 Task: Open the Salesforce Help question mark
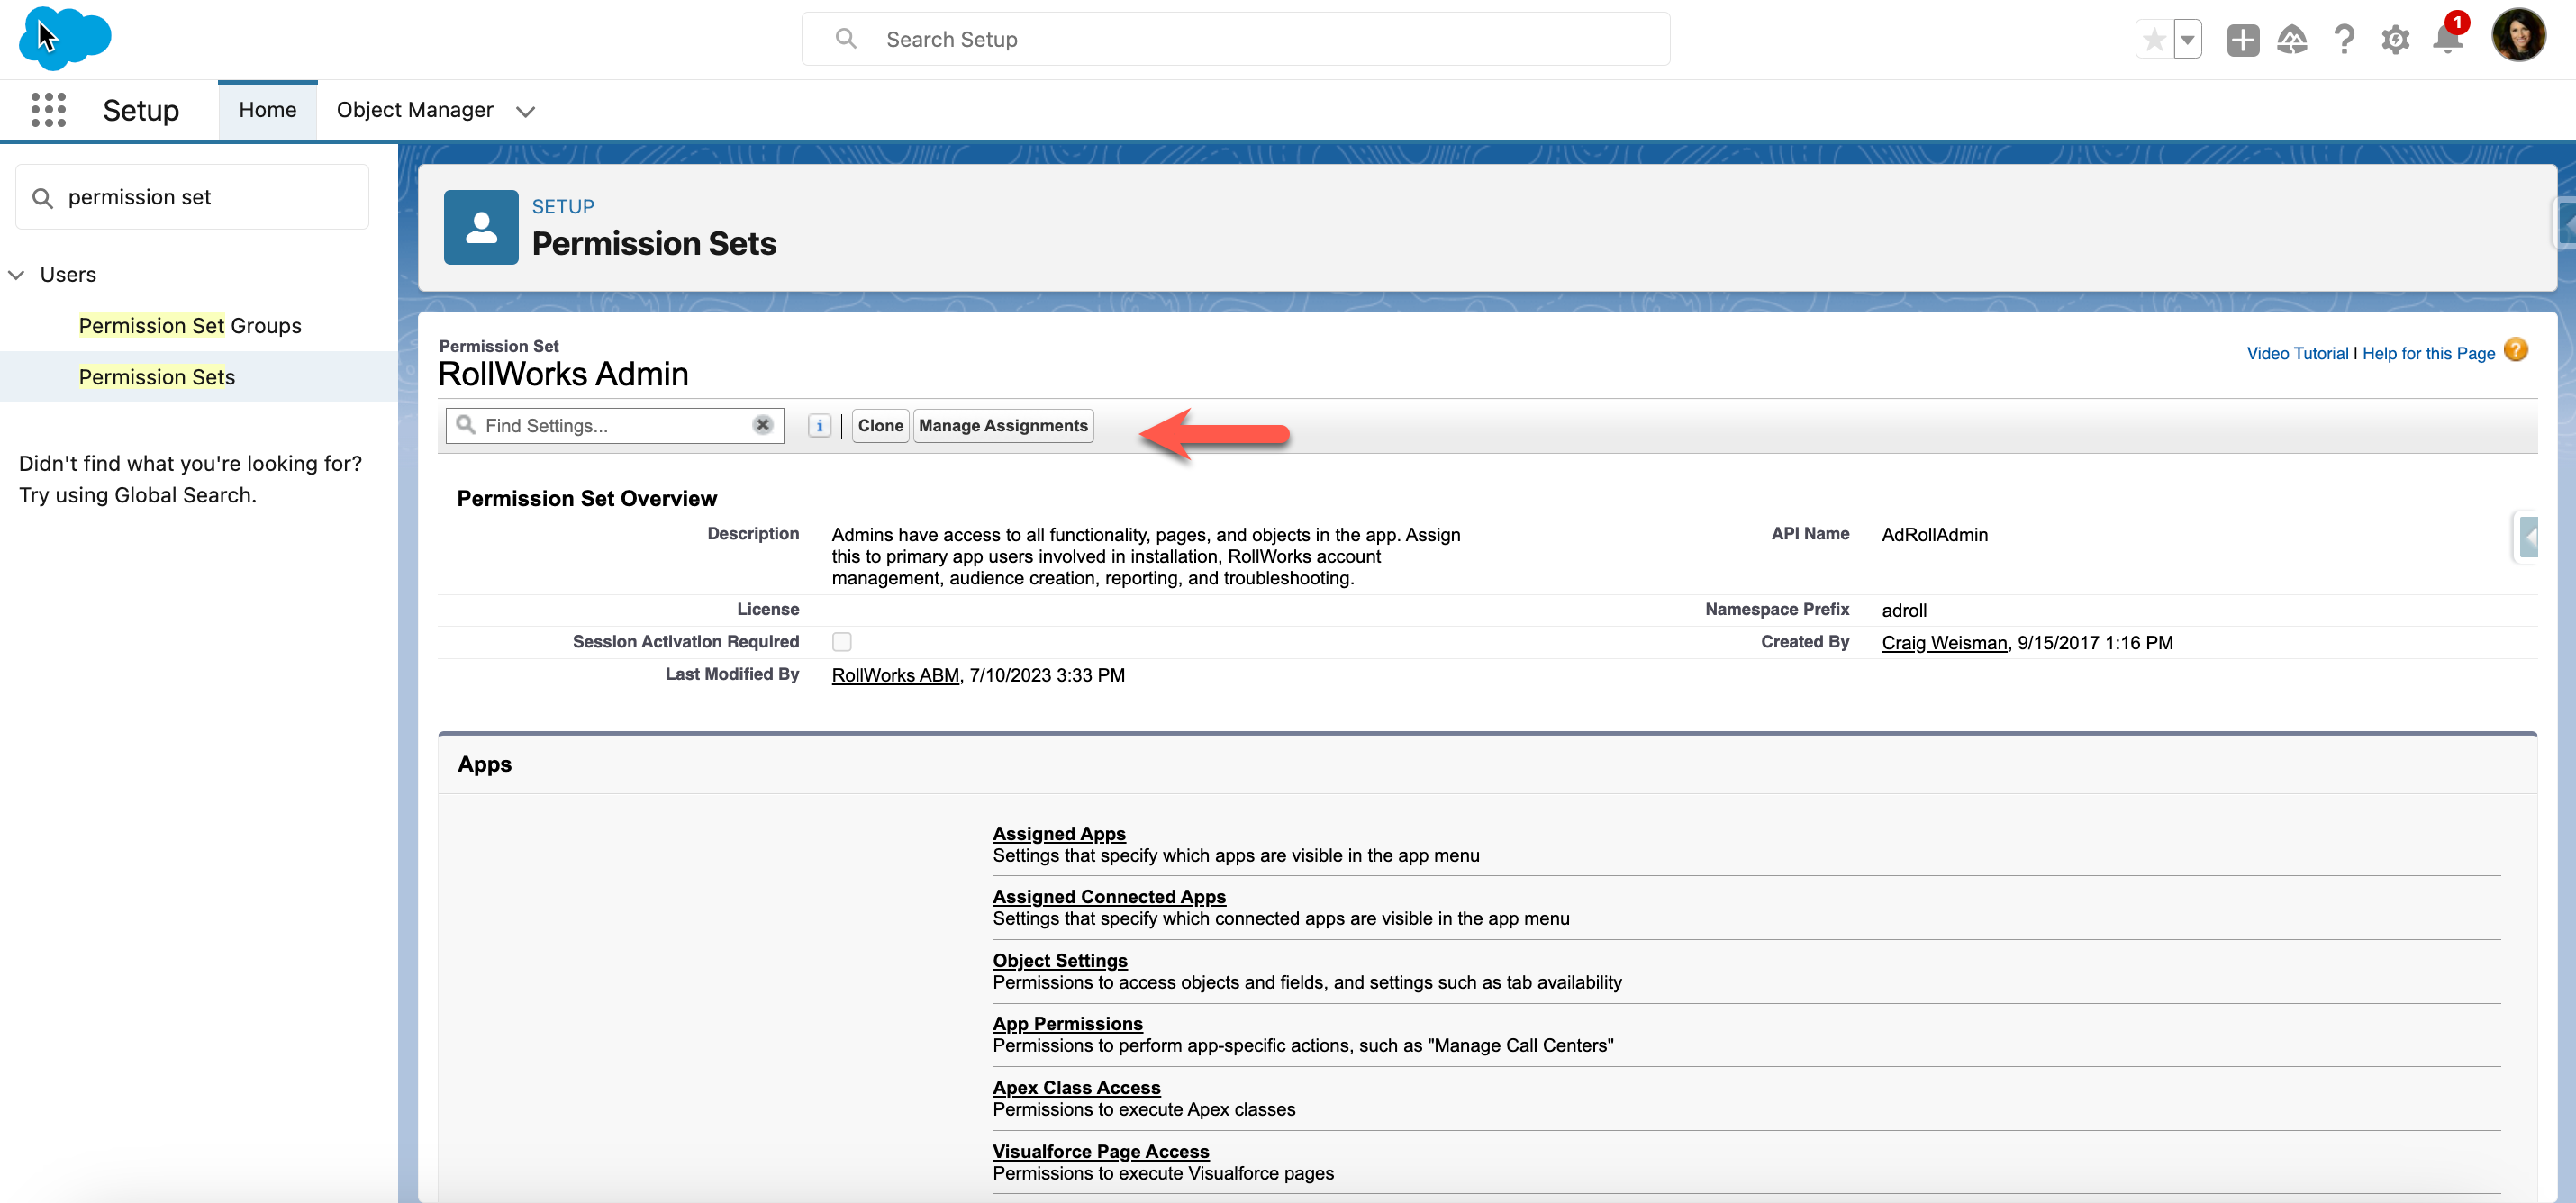[x=2343, y=40]
